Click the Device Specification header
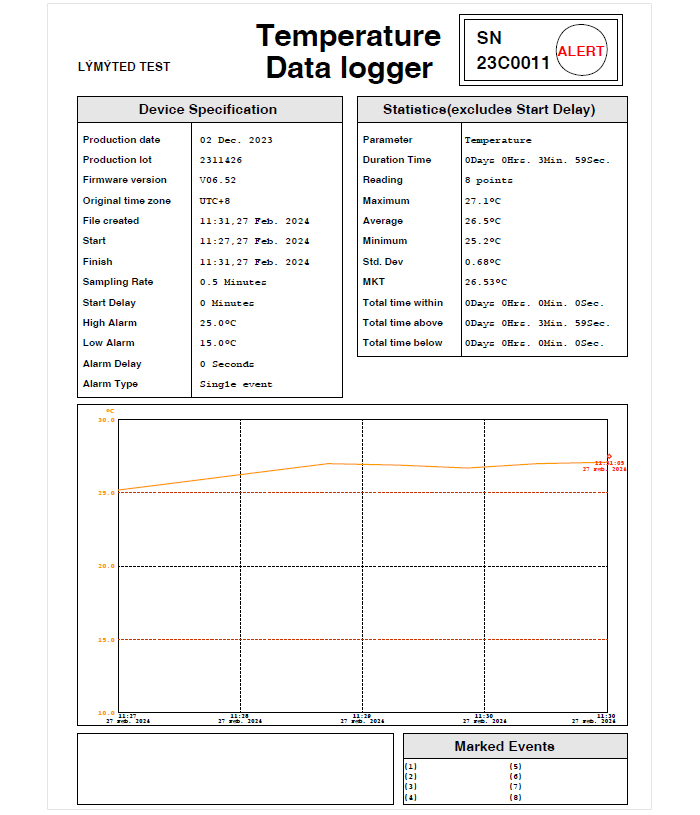 (x=208, y=110)
